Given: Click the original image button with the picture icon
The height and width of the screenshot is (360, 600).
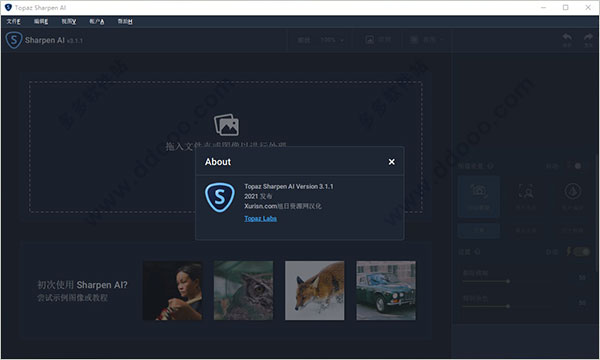Looking at the screenshot, I should pos(378,40).
